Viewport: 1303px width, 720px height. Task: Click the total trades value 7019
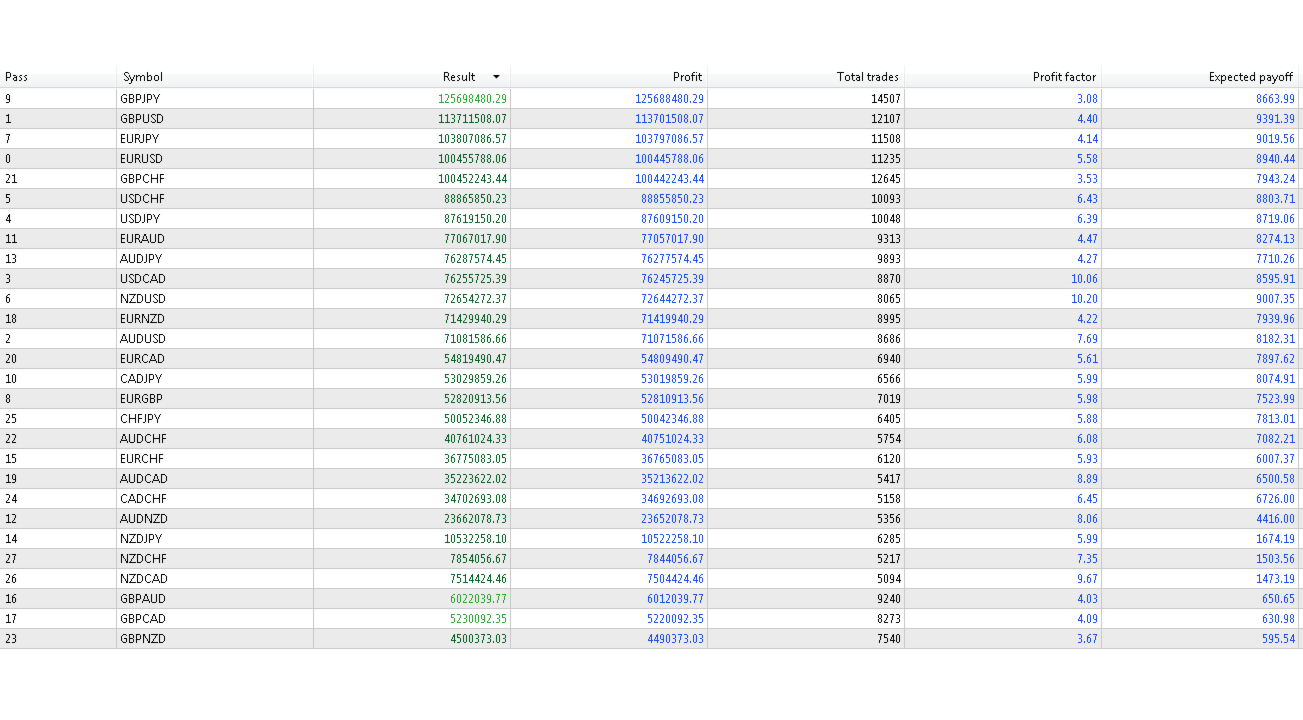click(x=889, y=399)
